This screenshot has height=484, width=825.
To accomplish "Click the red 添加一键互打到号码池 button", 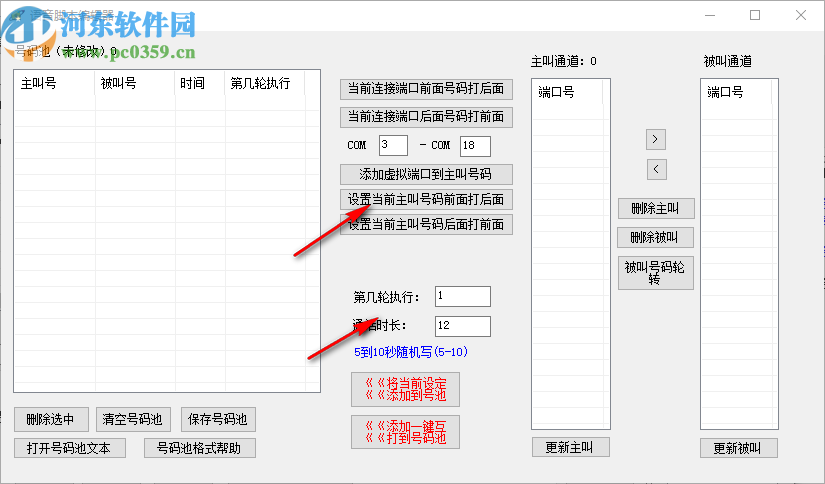I will [x=405, y=432].
